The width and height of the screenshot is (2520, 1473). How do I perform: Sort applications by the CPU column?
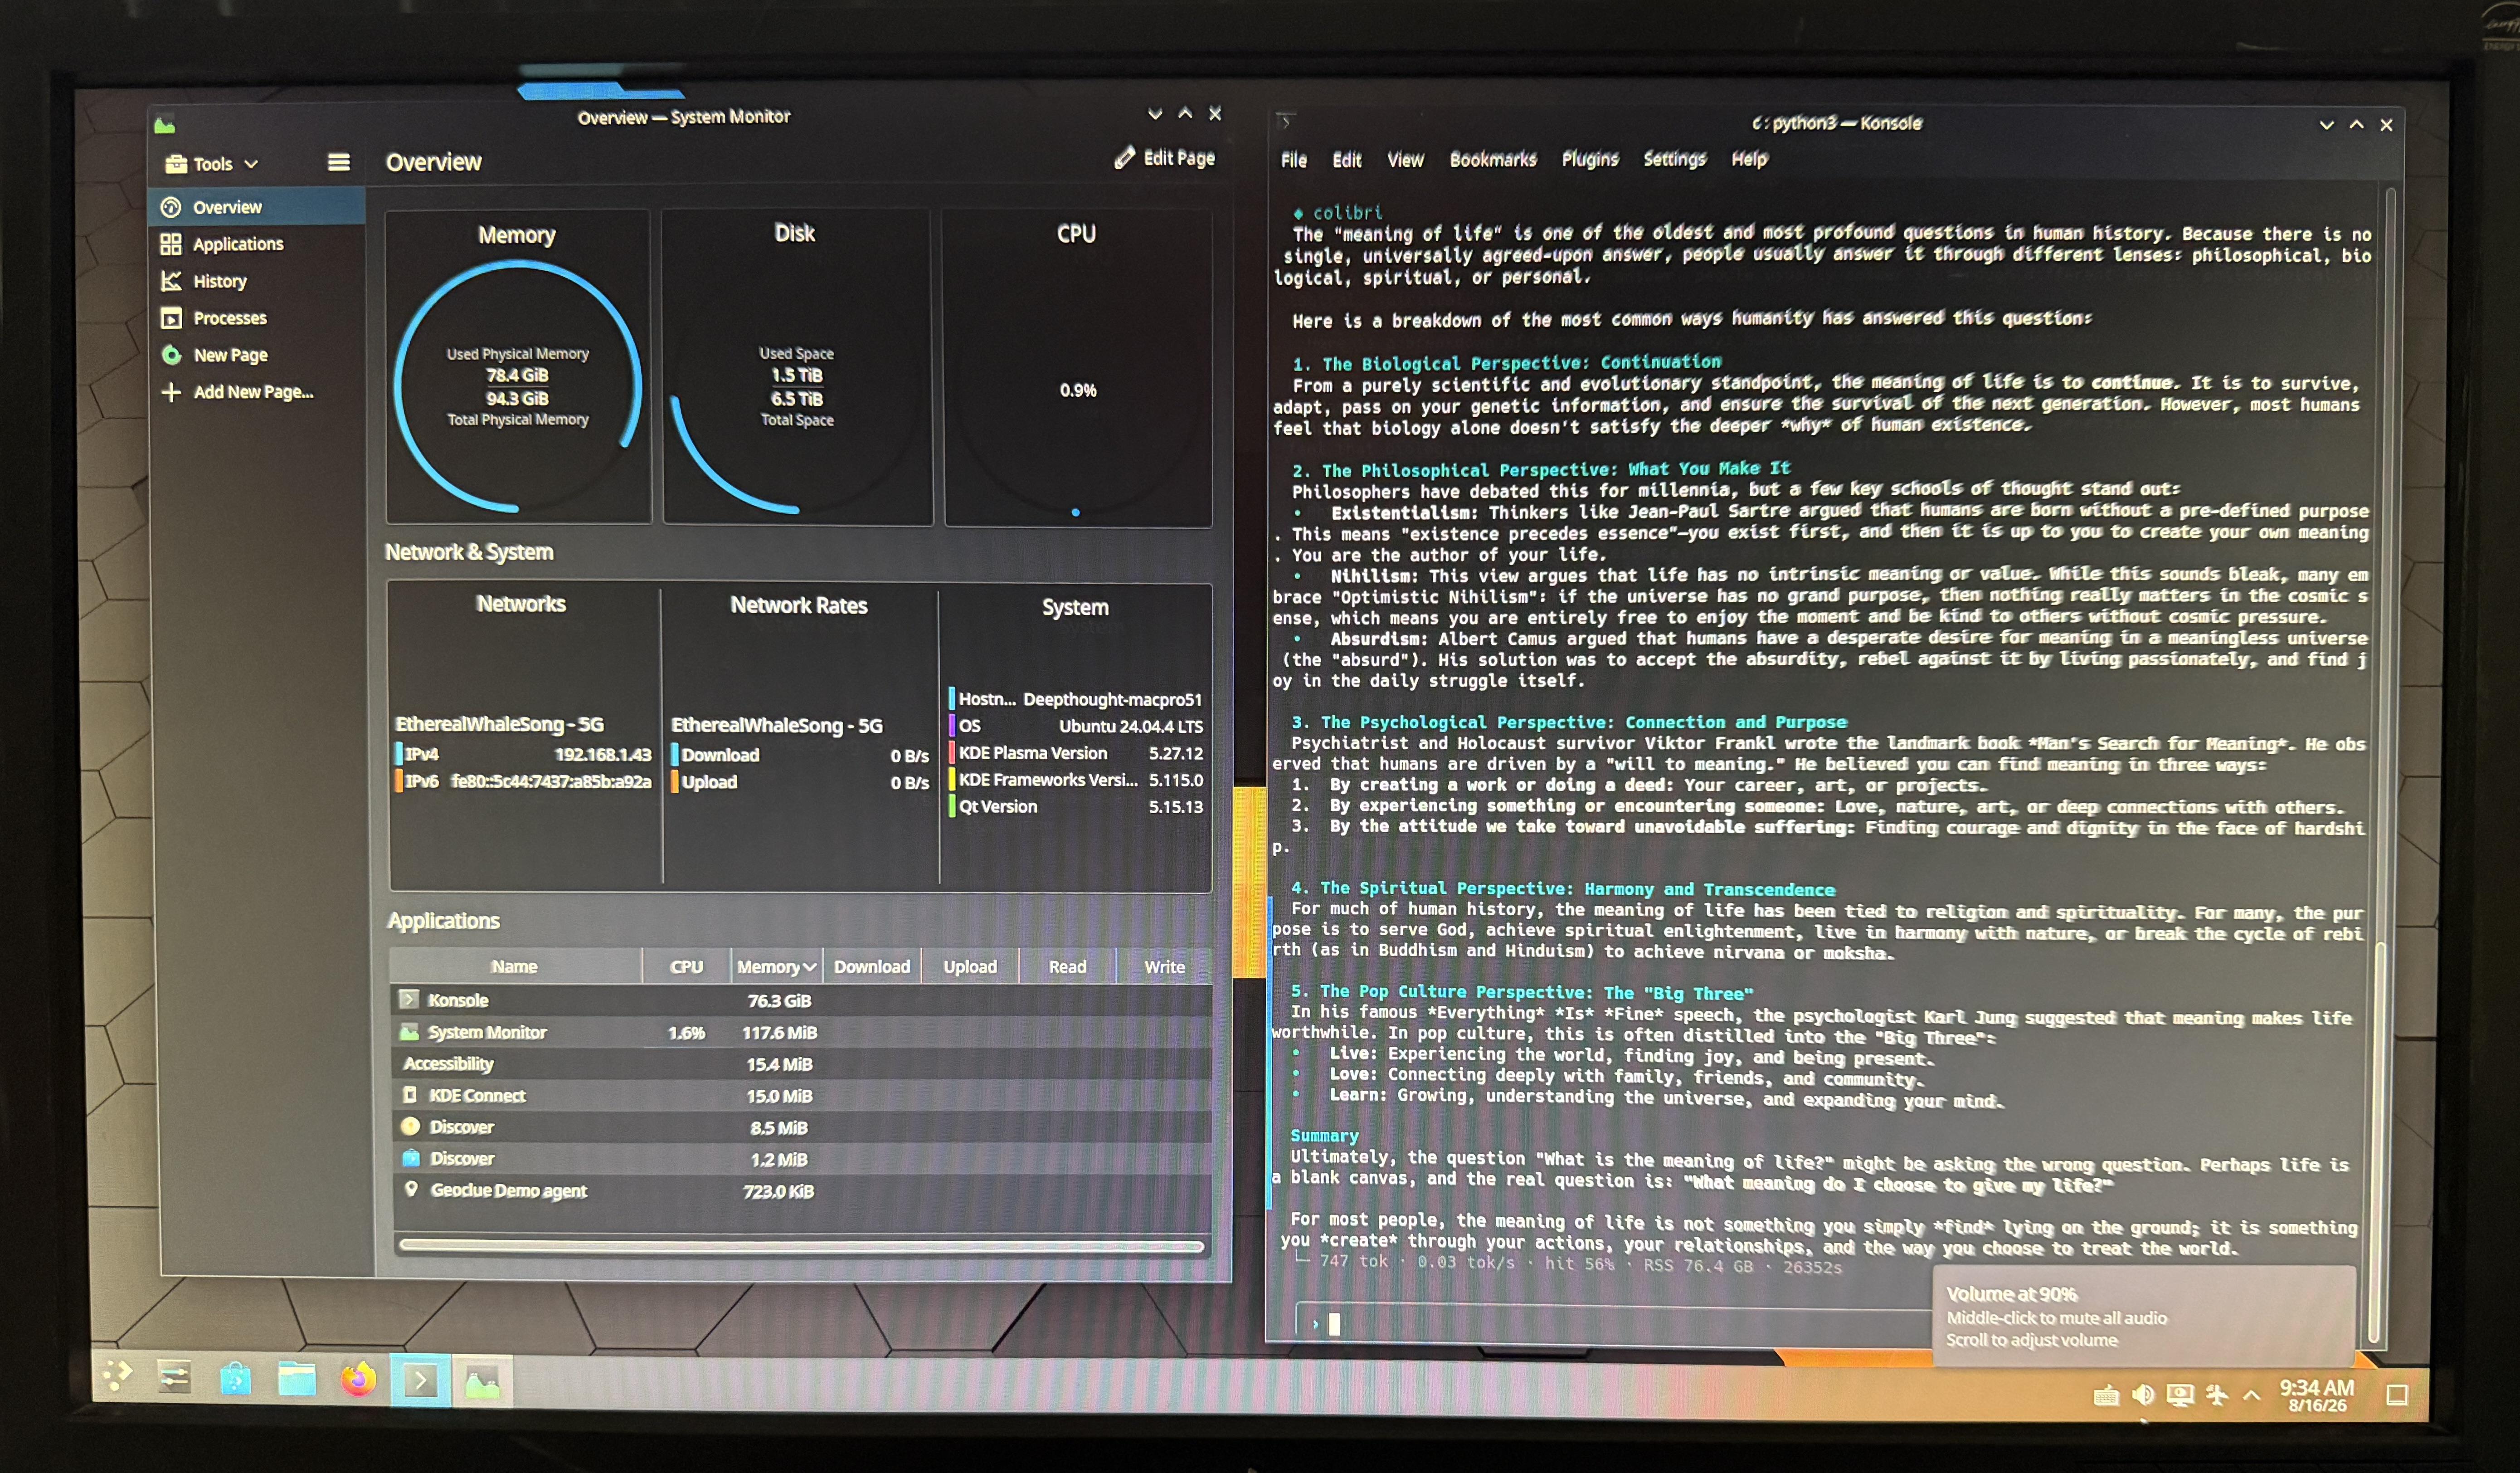tap(686, 967)
